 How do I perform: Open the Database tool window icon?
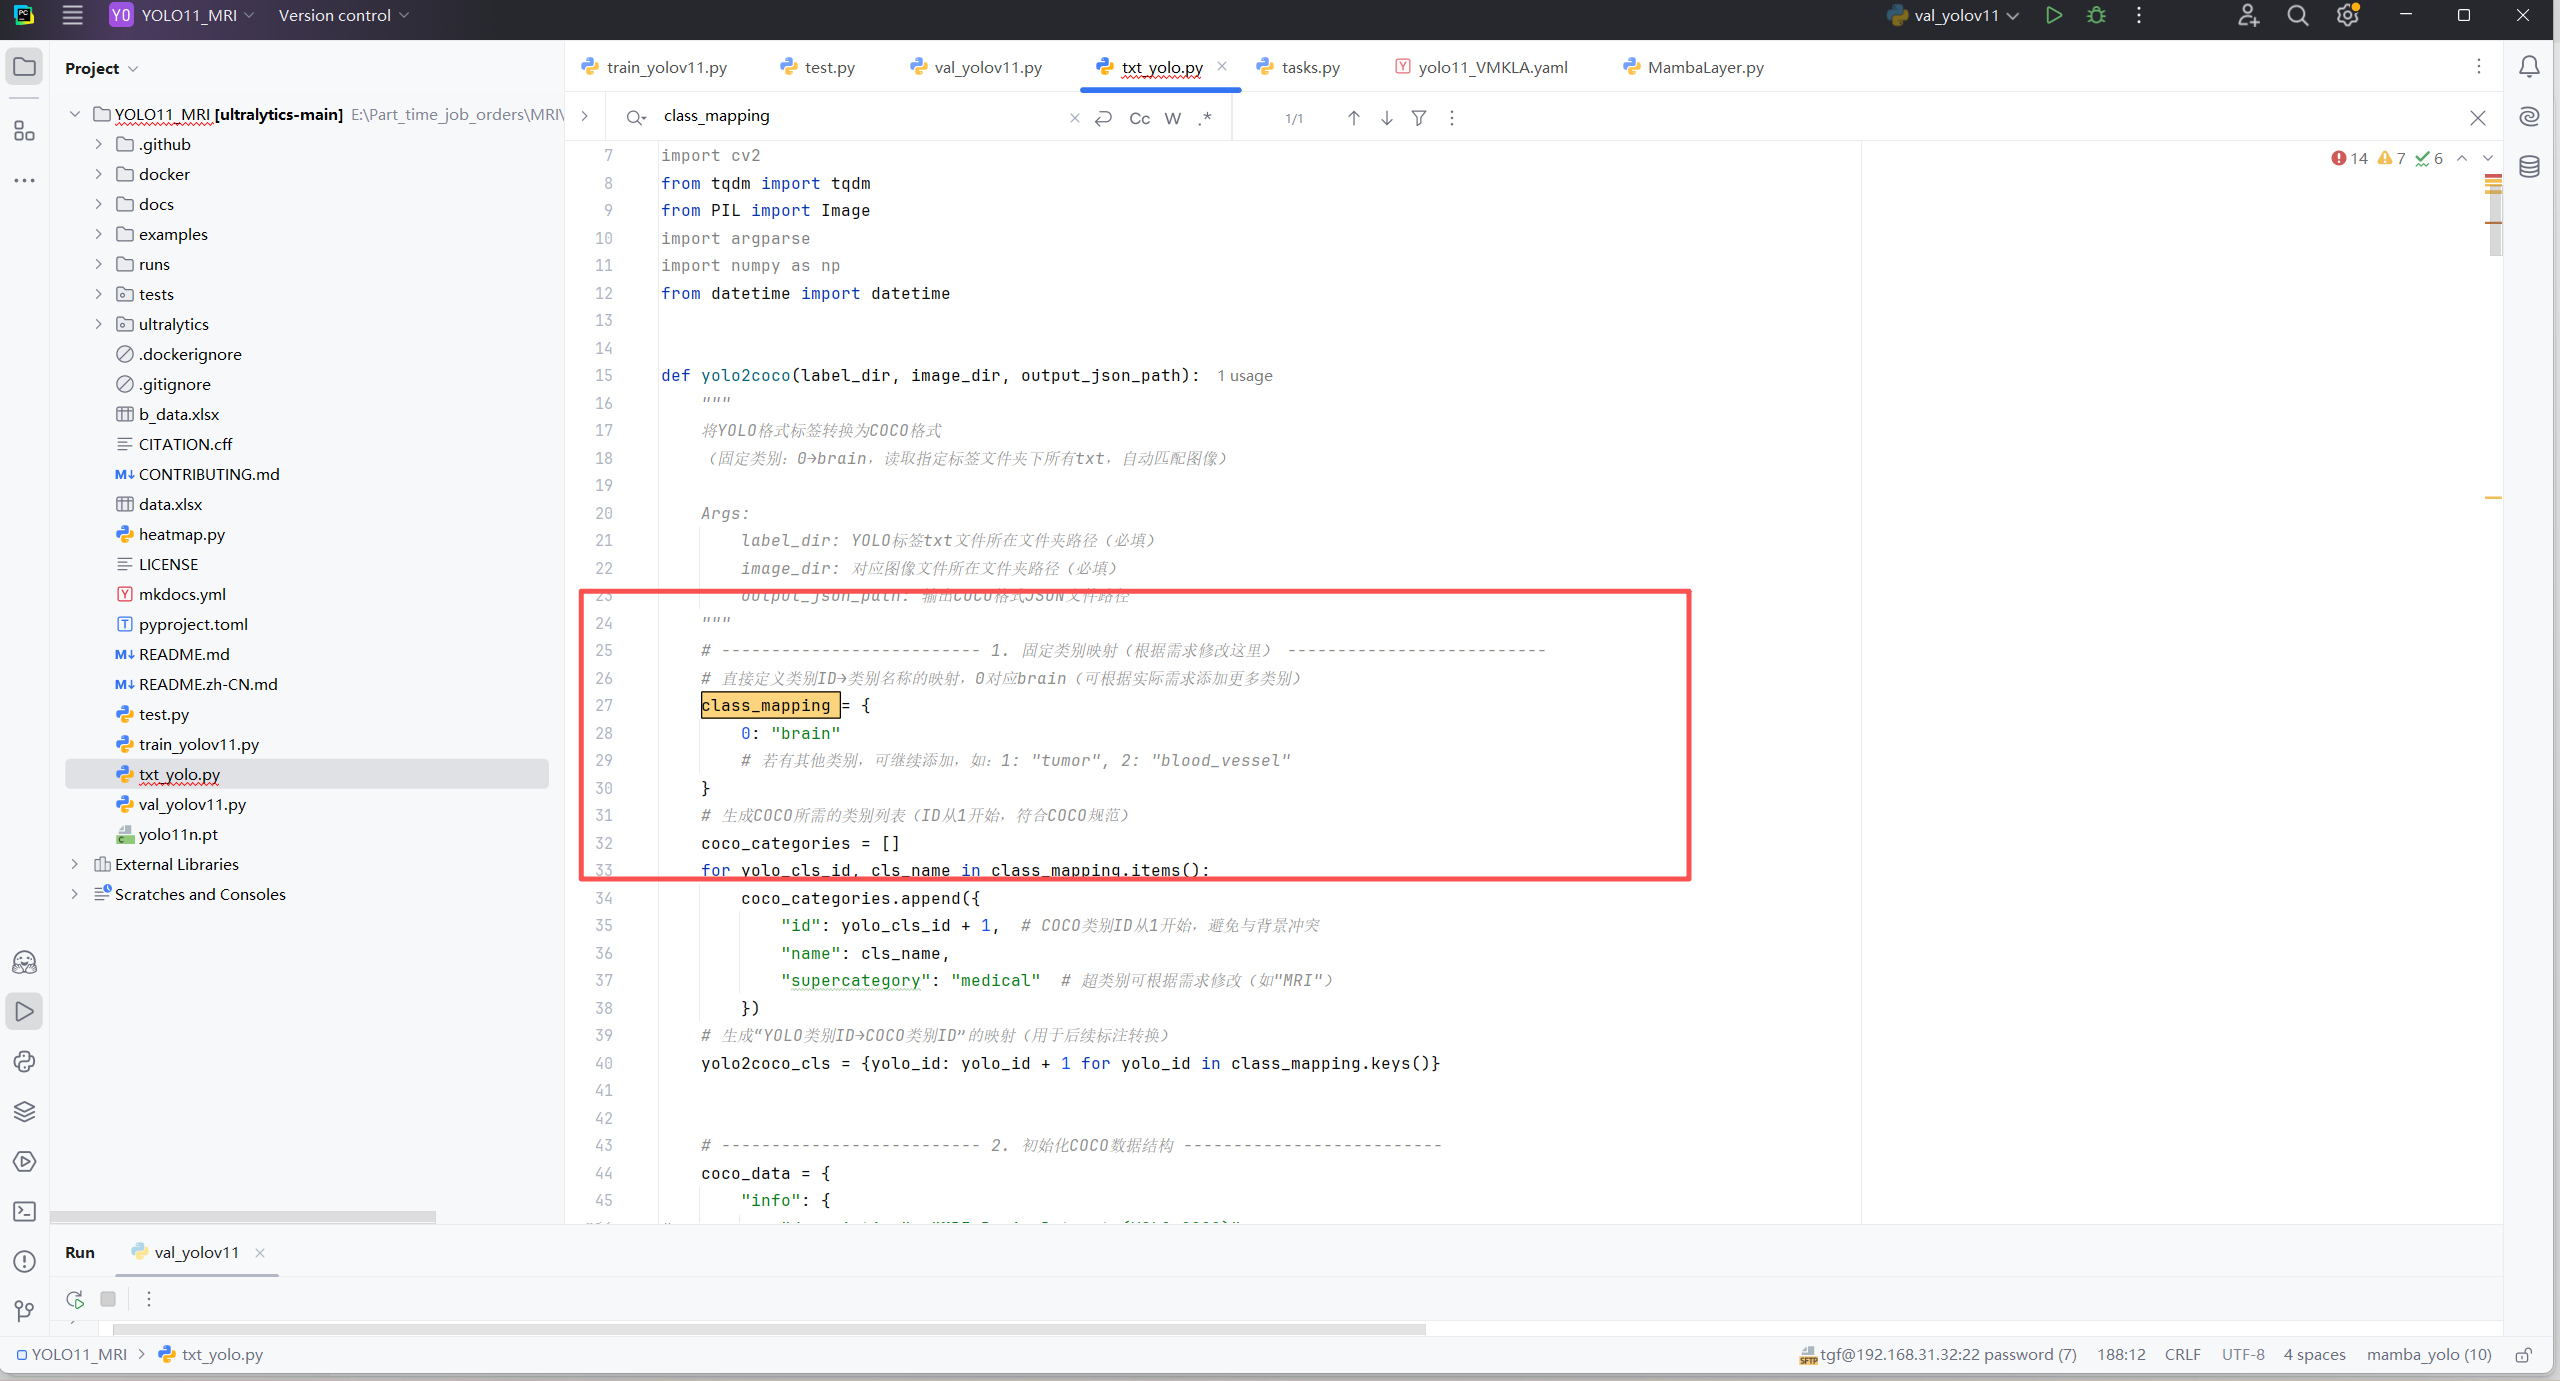pos(2529,166)
